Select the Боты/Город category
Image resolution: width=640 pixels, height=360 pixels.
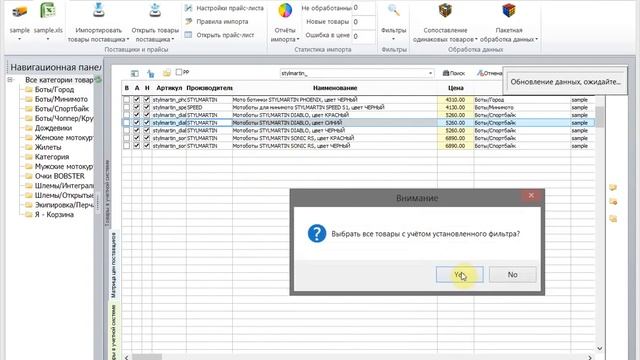coord(54,89)
